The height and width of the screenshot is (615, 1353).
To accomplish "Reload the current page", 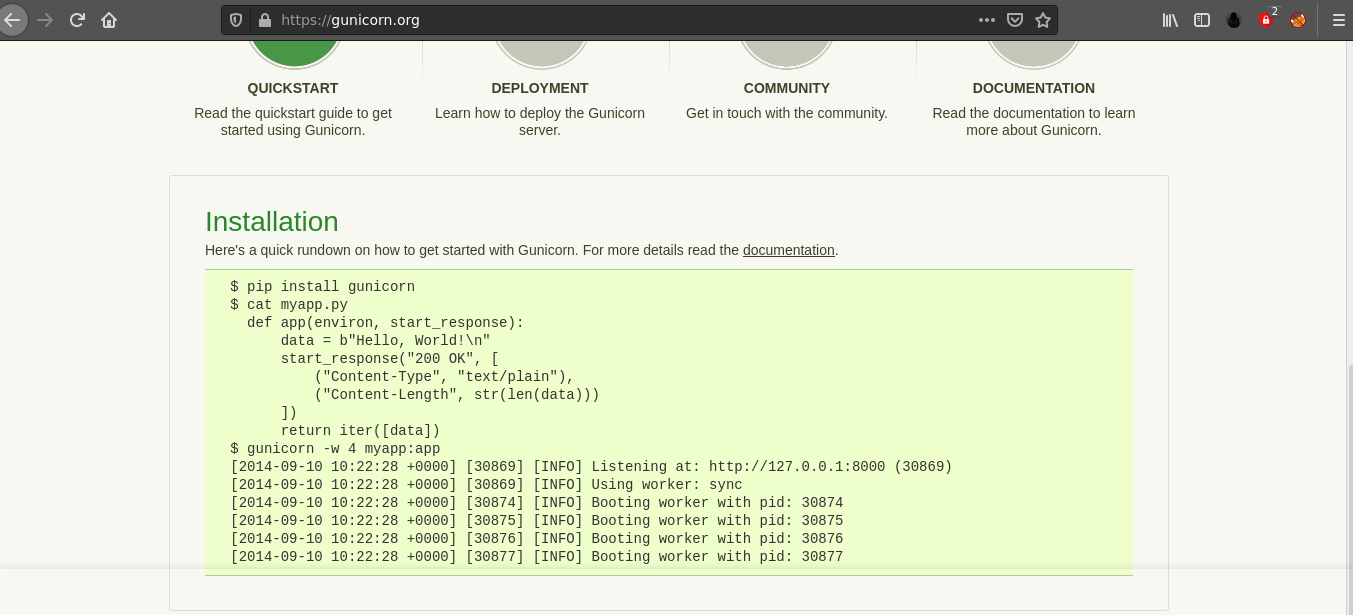I will click(x=77, y=20).
